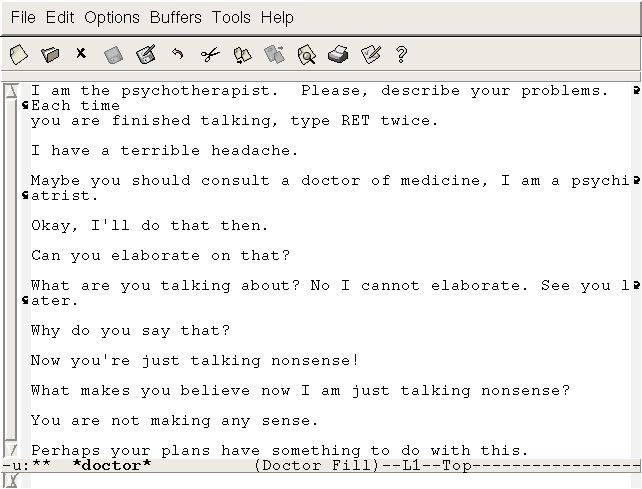Undo the last change using the toolbar
This screenshot has height=489, width=642.
pos(178,54)
